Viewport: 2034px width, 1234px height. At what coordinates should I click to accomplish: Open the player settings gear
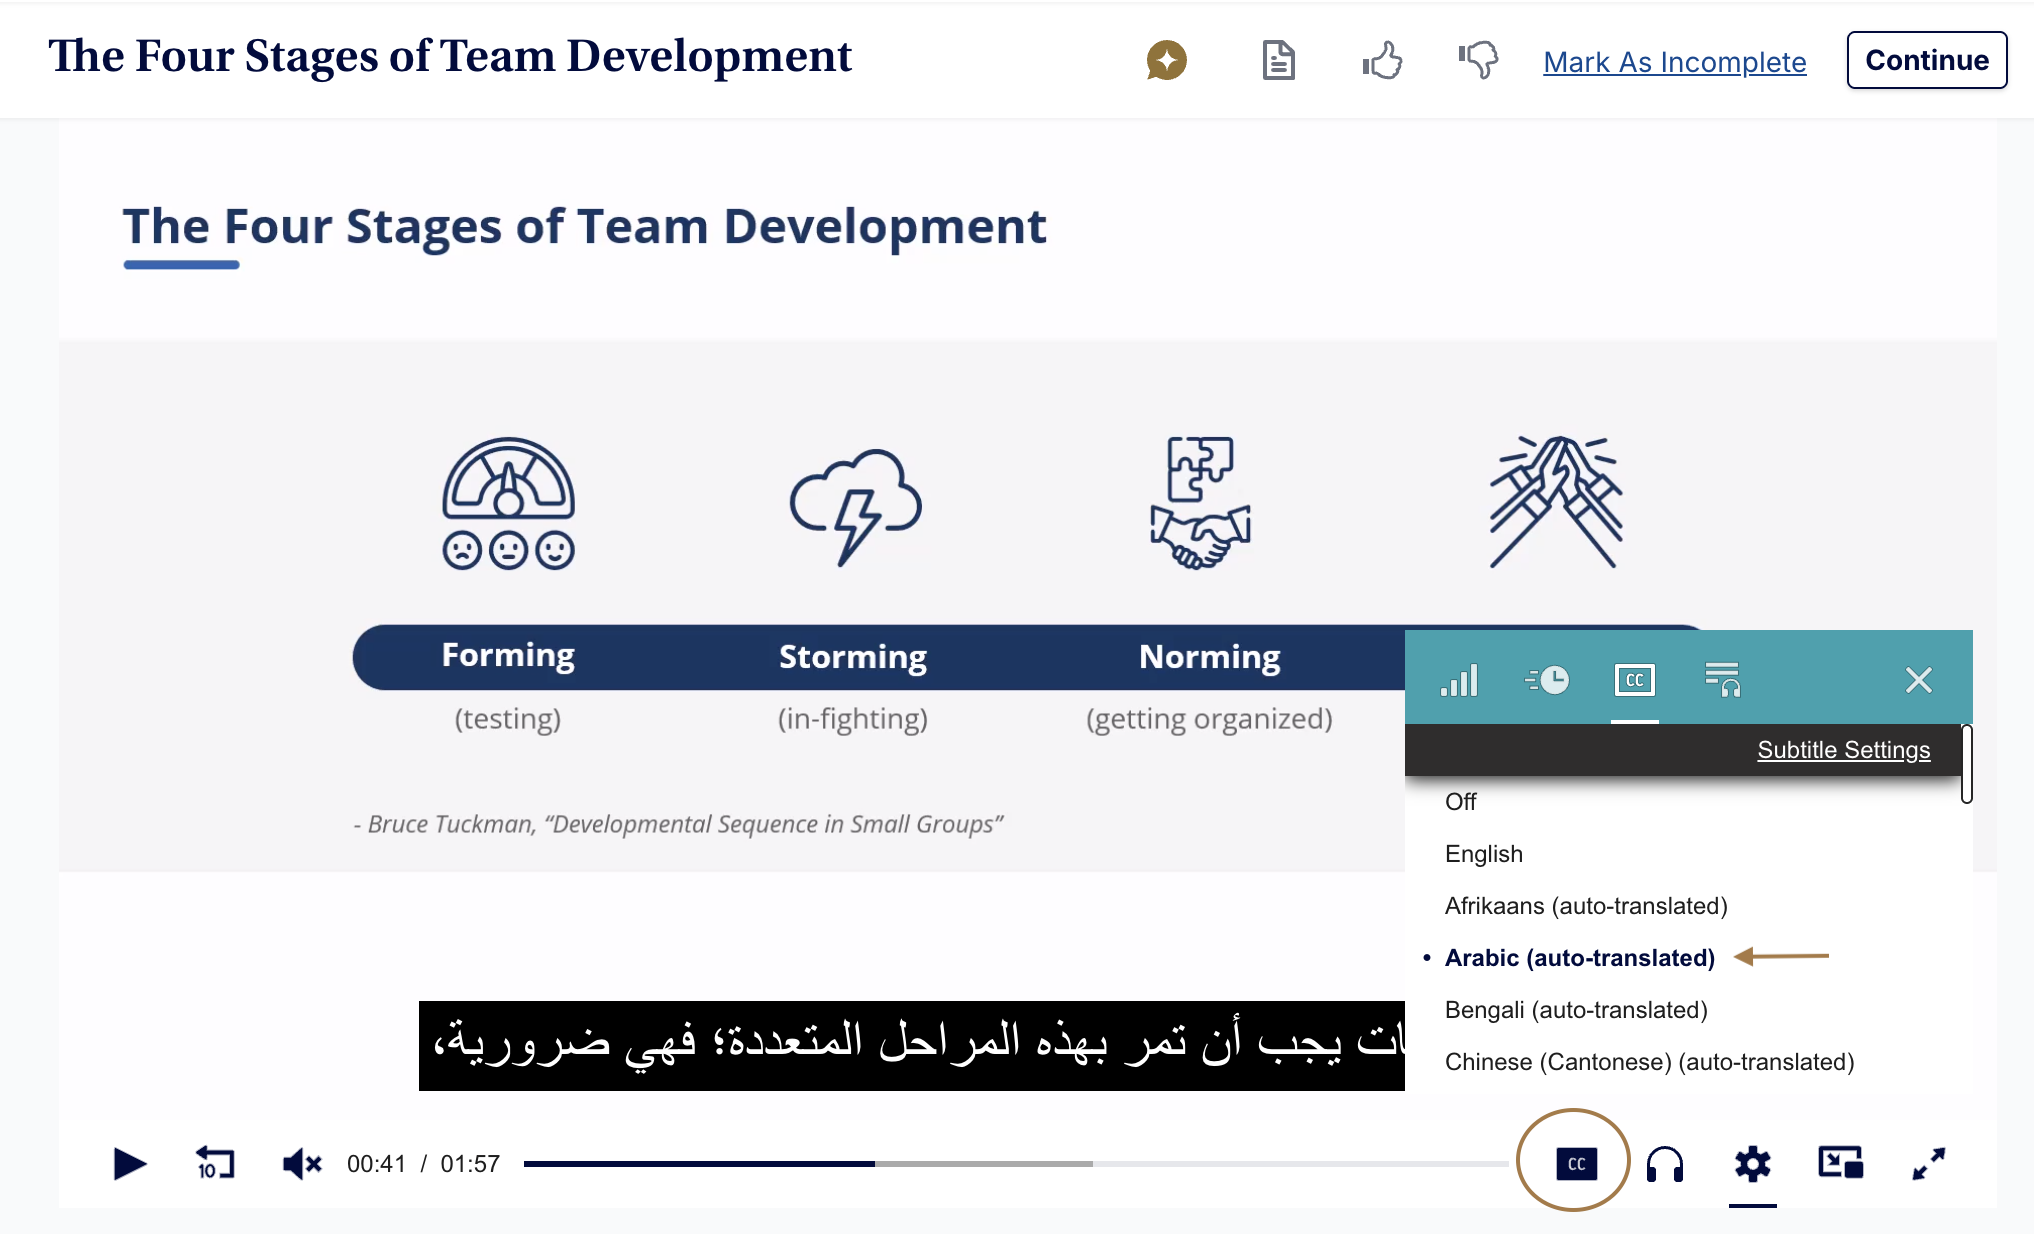tap(1752, 1163)
